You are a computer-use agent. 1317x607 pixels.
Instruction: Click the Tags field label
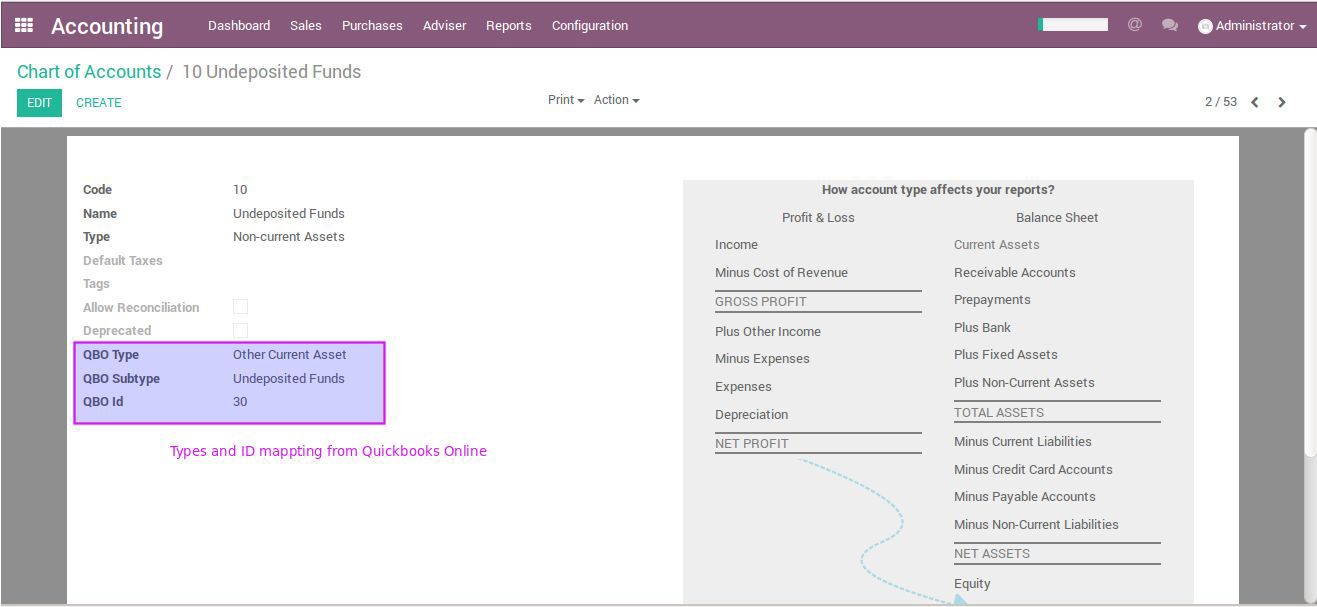96,284
